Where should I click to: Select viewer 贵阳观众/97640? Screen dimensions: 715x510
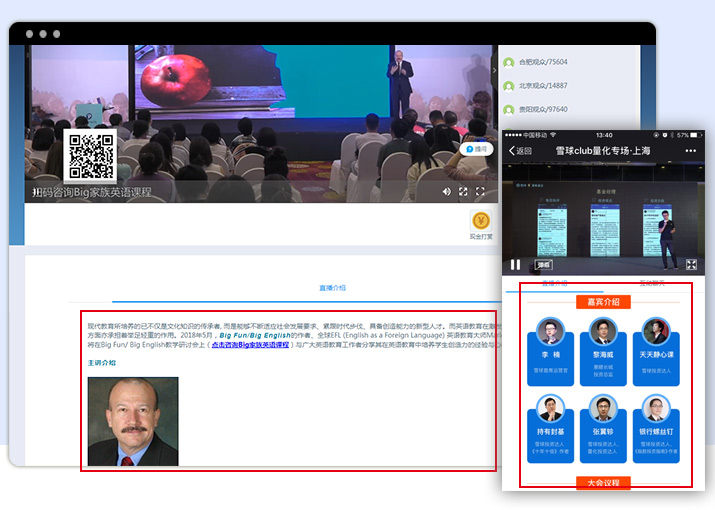tap(543, 110)
